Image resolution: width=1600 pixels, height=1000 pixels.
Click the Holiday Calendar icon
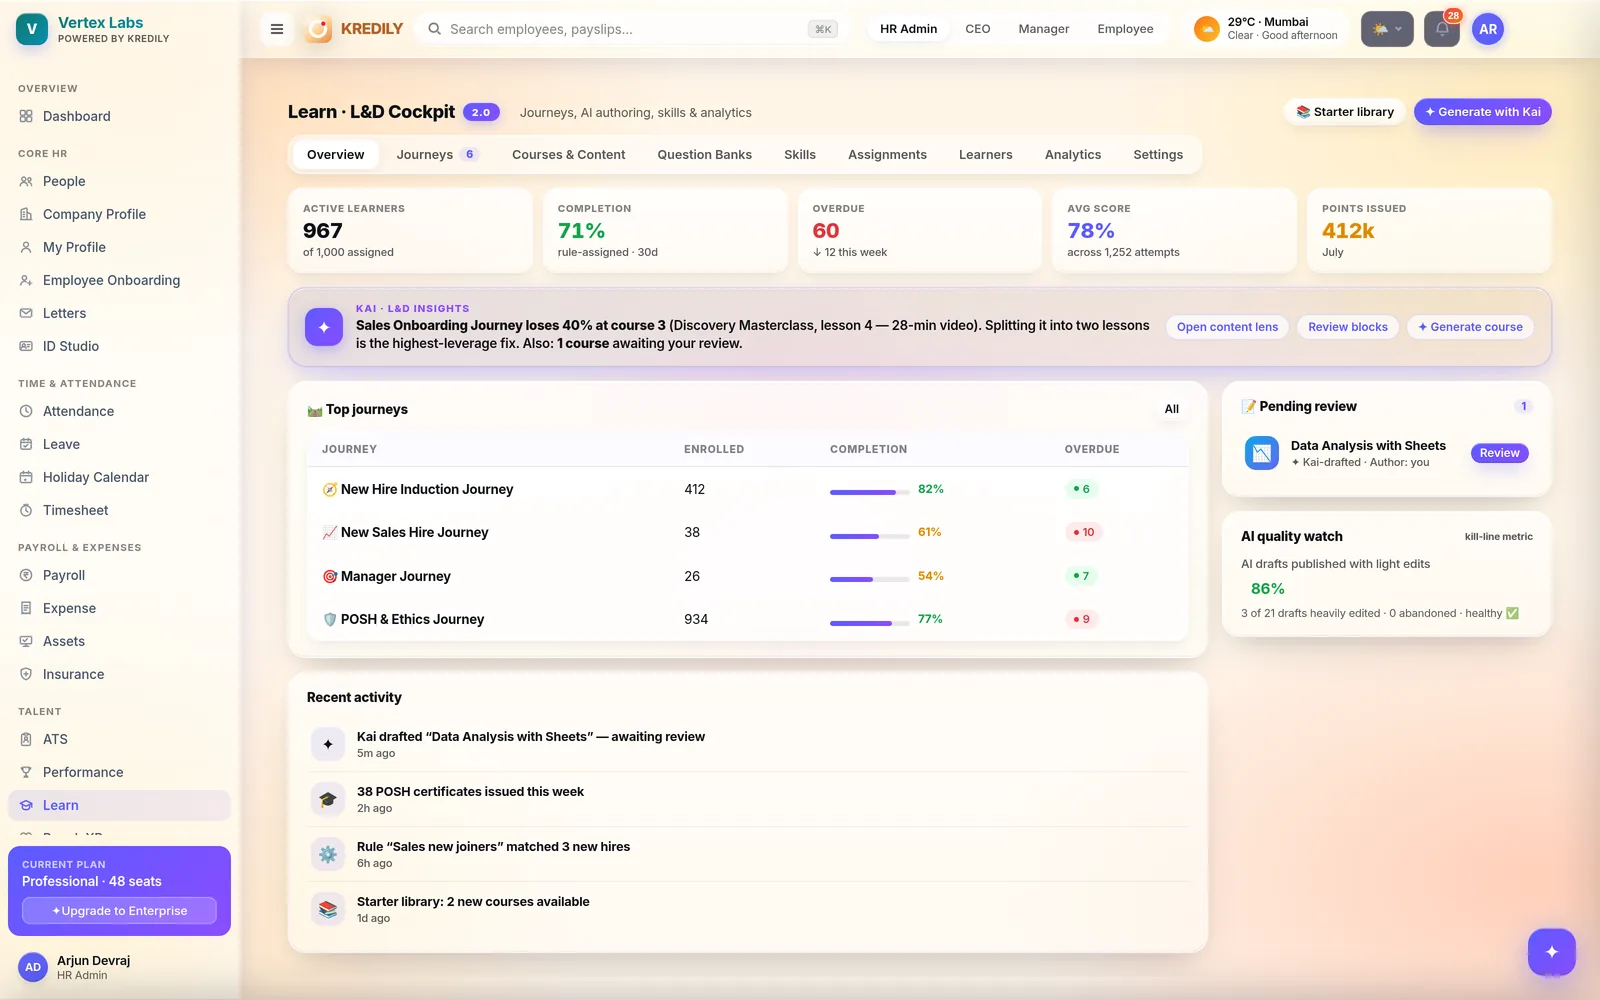(x=26, y=477)
